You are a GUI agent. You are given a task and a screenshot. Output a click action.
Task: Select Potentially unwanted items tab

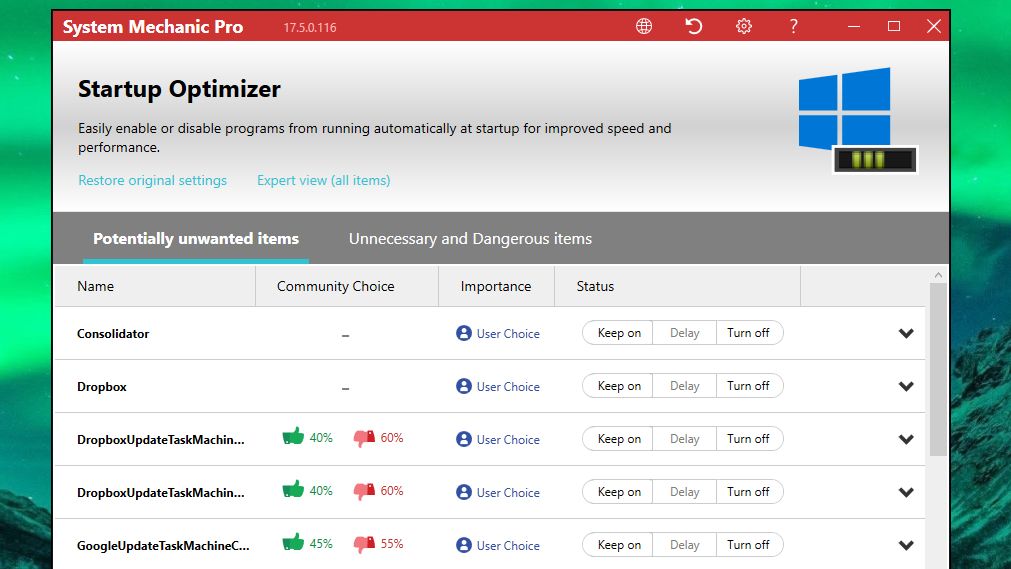pyautogui.click(x=196, y=239)
